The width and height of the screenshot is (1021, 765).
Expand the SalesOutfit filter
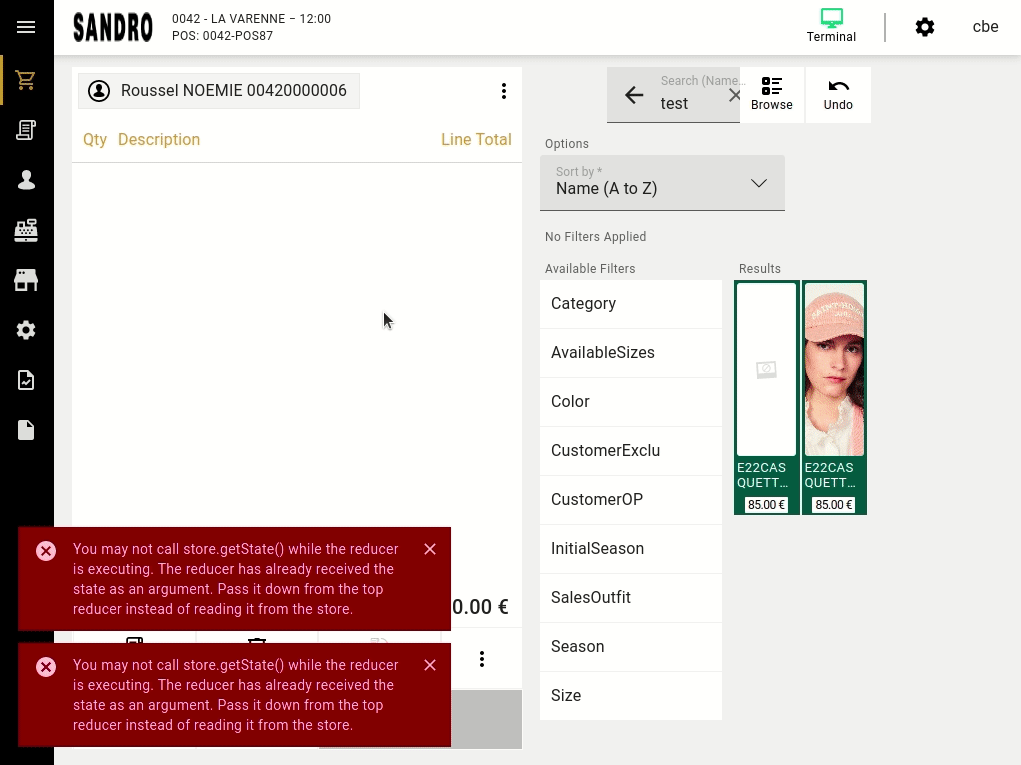coord(630,597)
